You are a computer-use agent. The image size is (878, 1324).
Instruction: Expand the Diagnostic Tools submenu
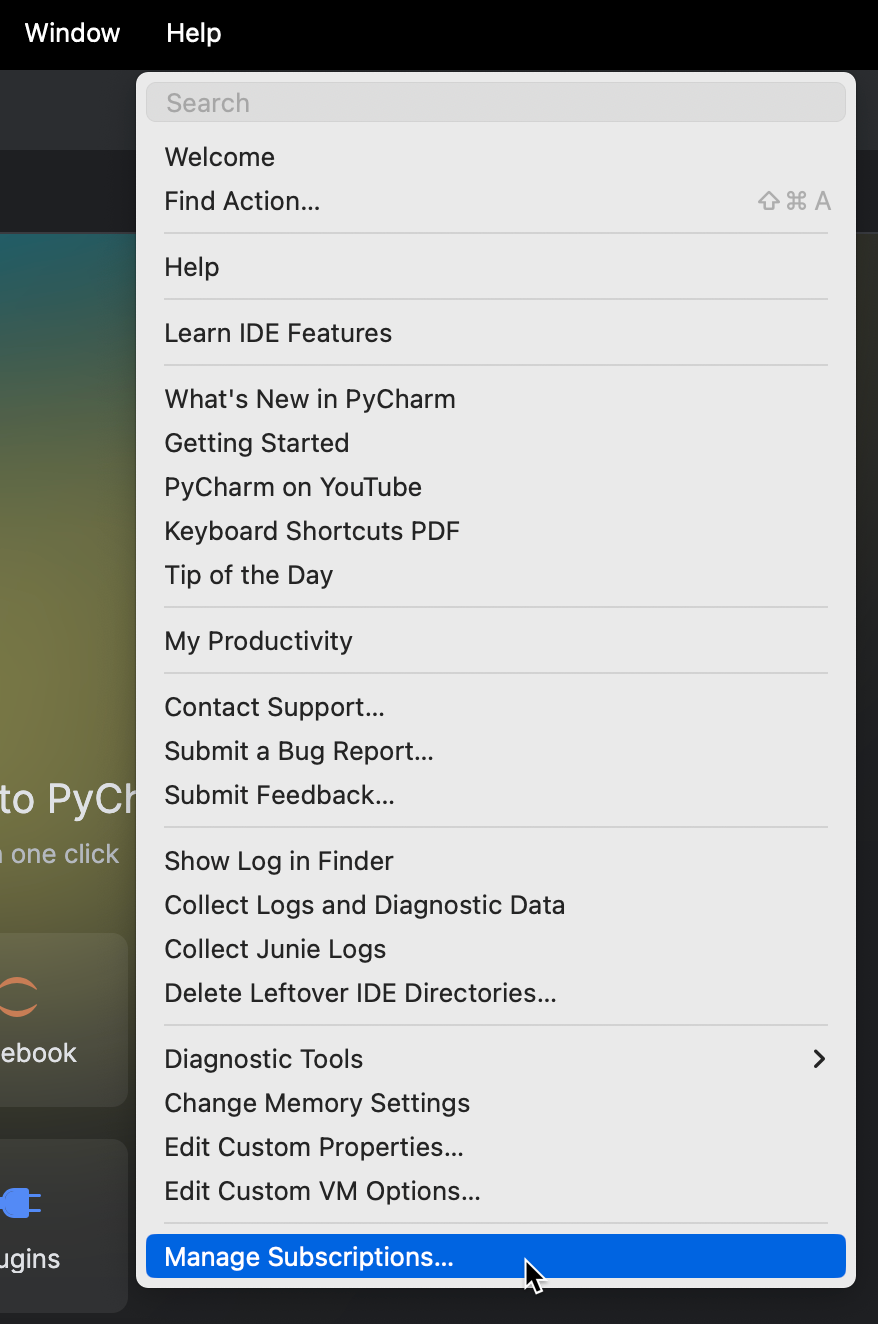[264, 1058]
